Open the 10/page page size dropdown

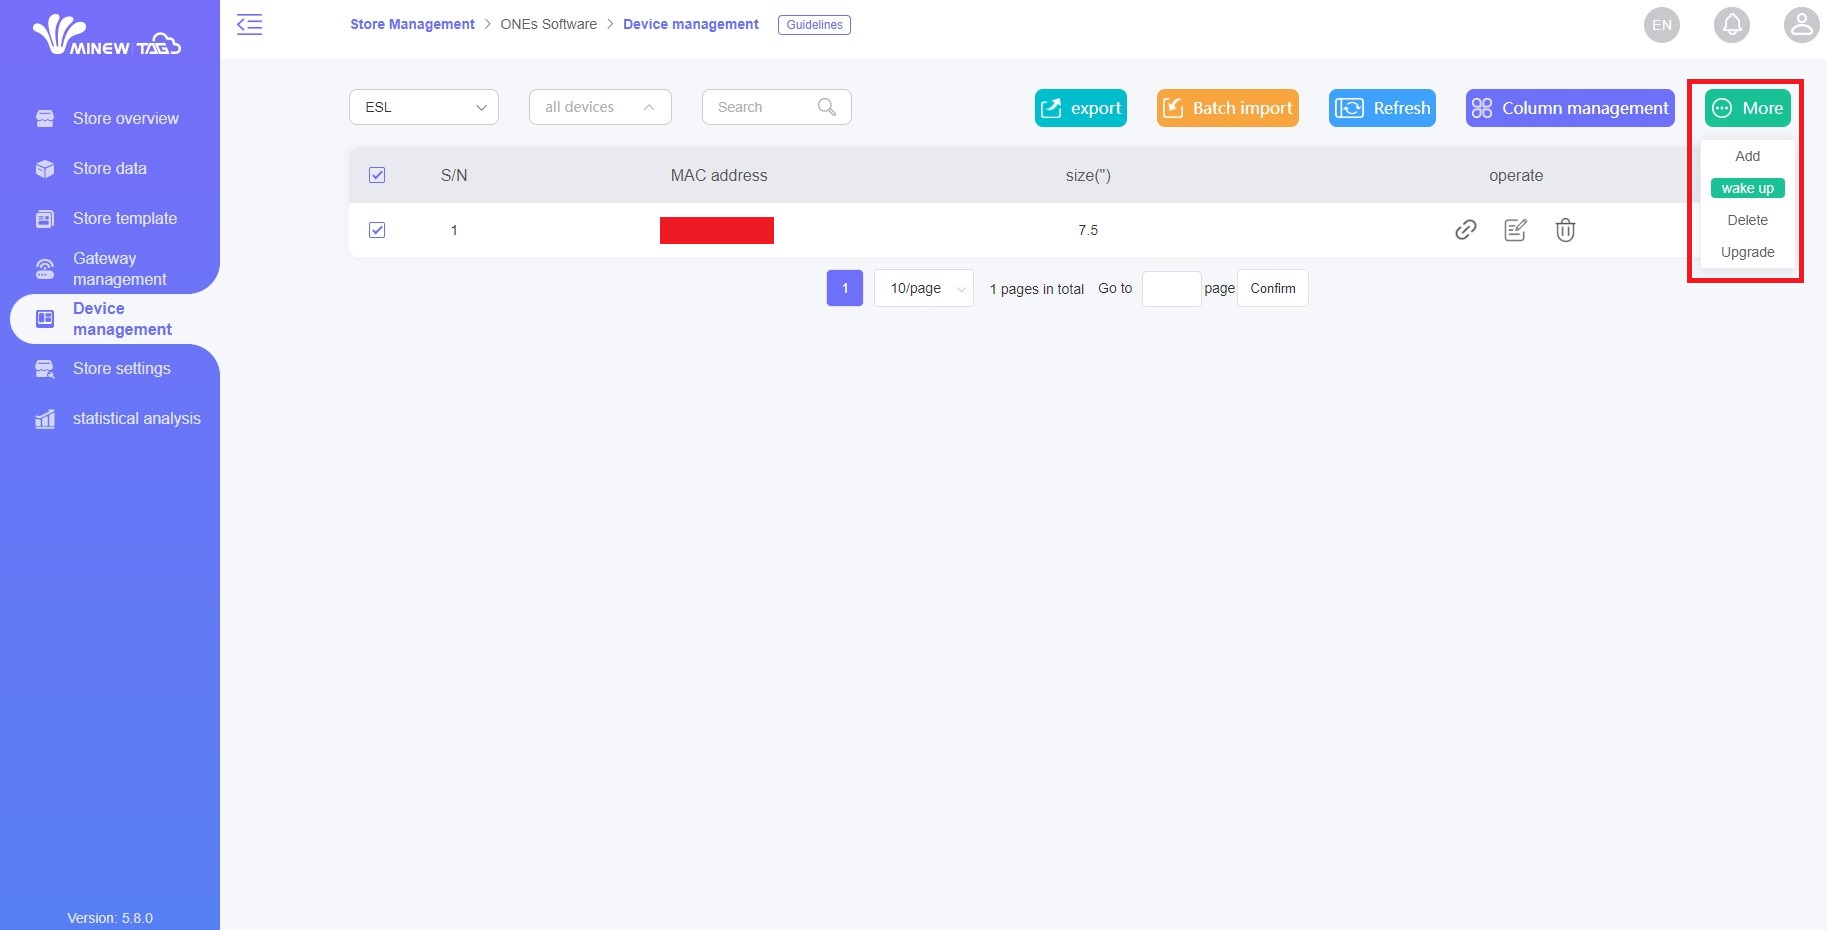(923, 288)
